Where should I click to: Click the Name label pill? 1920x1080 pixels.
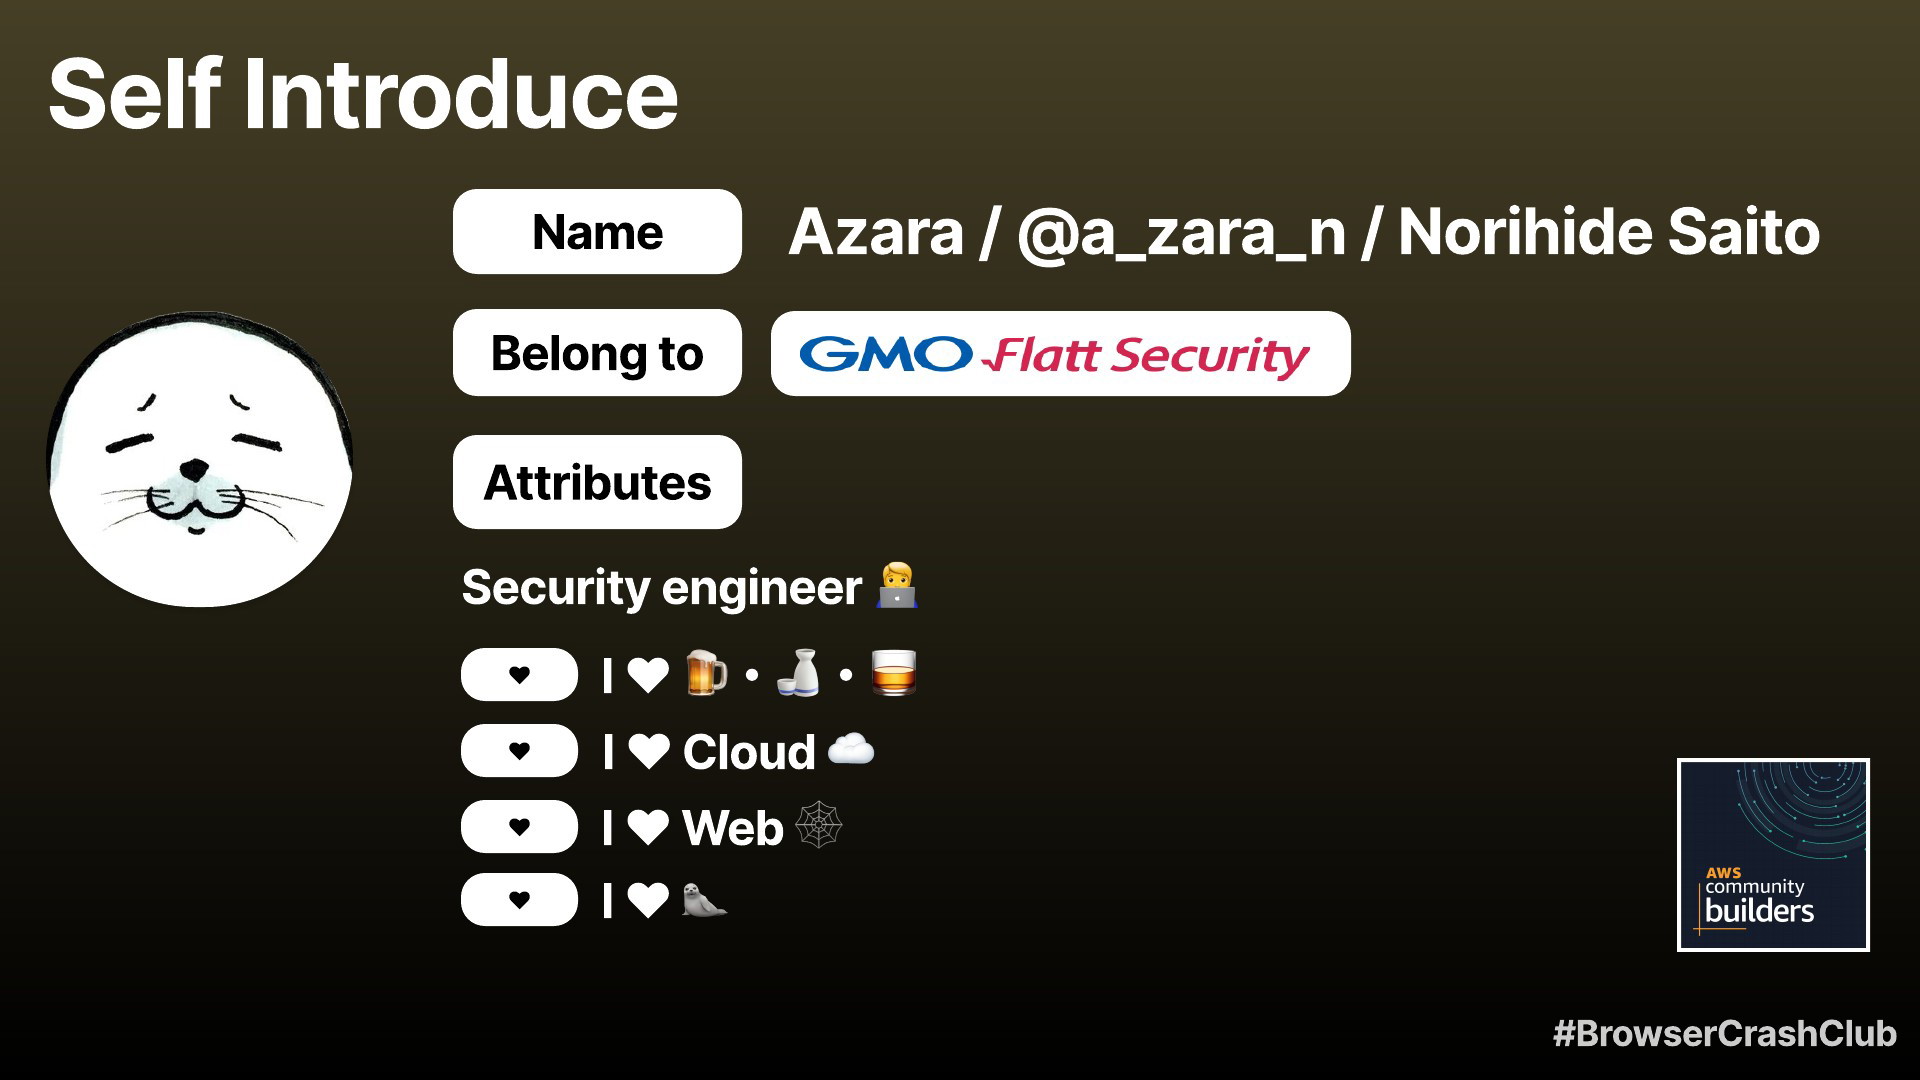point(597,231)
